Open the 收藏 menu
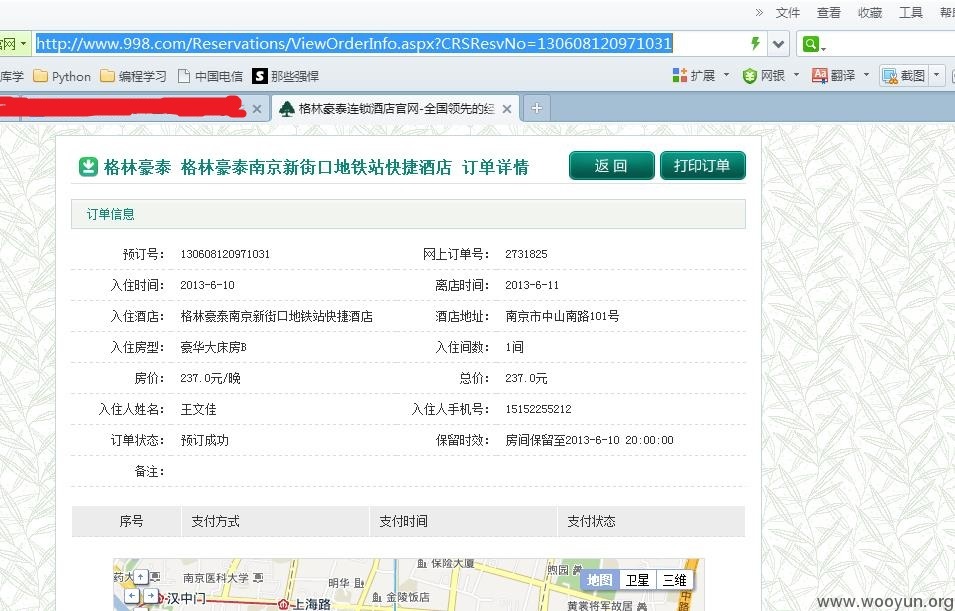 (x=870, y=13)
